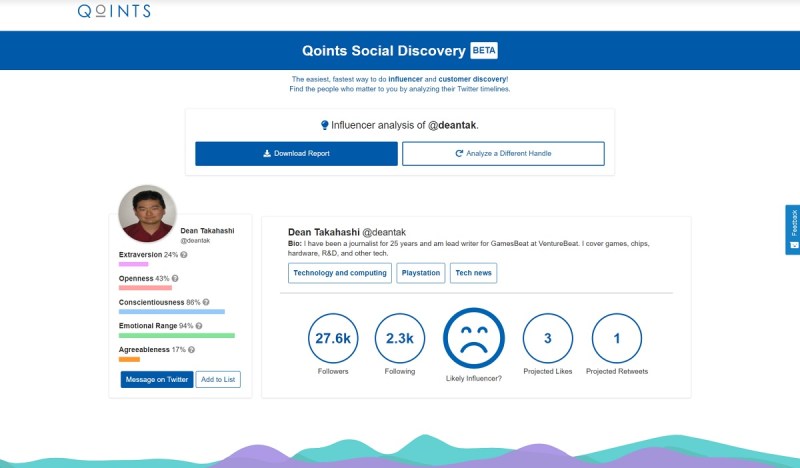Click the Emotional Range green bar
The width and height of the screenshot is (800, 468).
coord(177,335)
